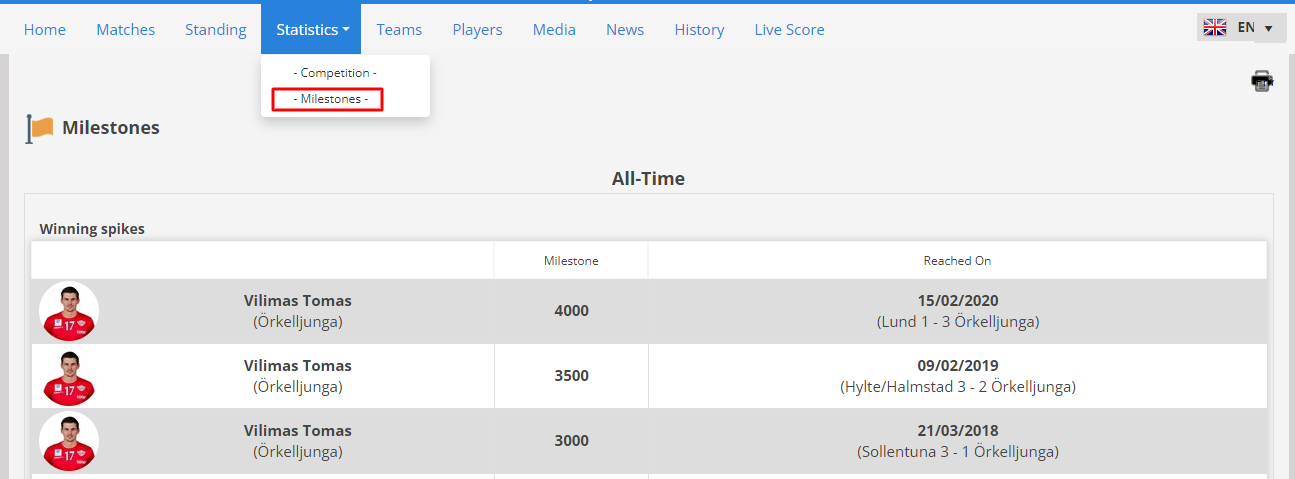
Task: Expand the EN language dropdown
Action: (1241, 28)
